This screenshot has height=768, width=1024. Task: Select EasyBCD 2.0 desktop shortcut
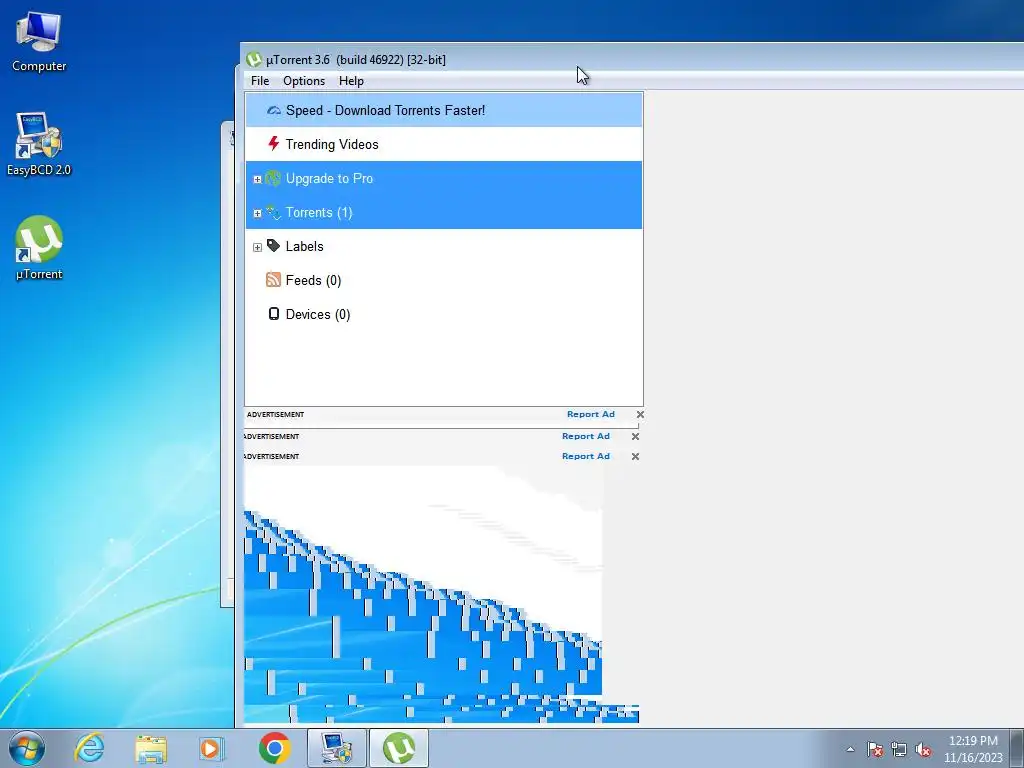point(39,144)
